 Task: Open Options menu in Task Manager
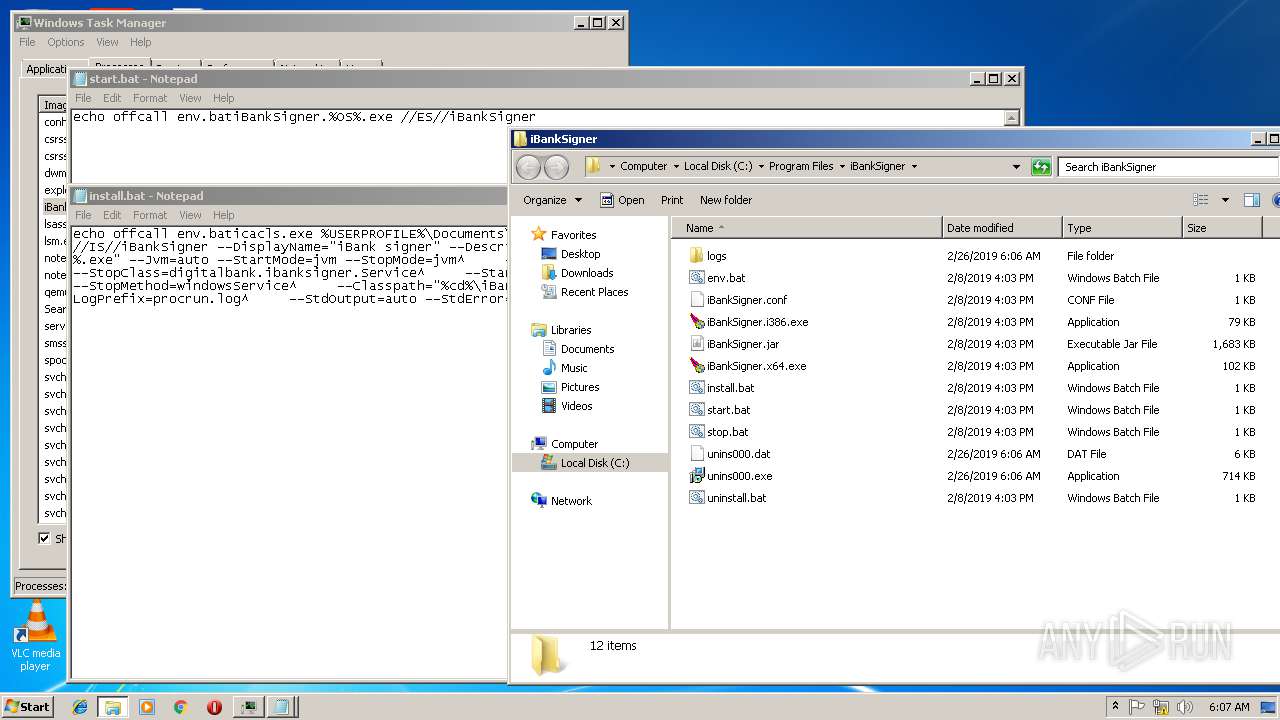(x=66, y=42)
